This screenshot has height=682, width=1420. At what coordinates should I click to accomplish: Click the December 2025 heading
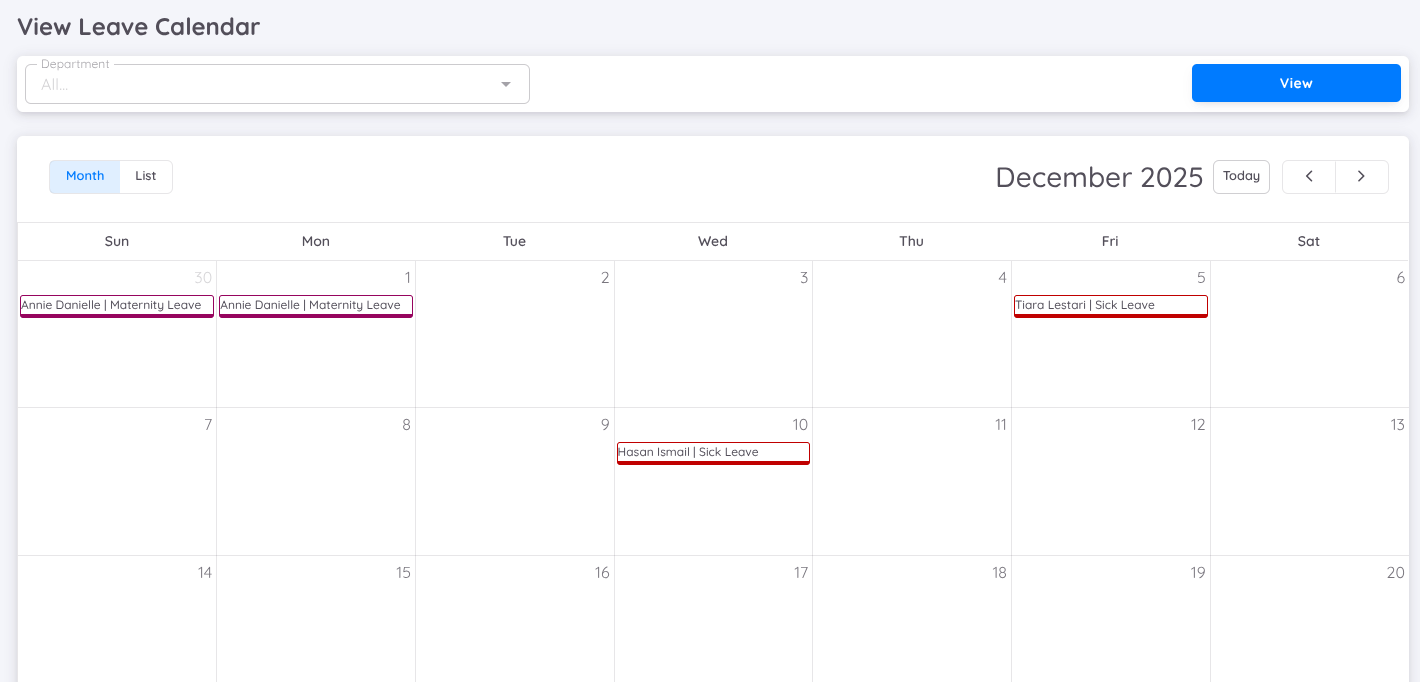coord(1099,177)
